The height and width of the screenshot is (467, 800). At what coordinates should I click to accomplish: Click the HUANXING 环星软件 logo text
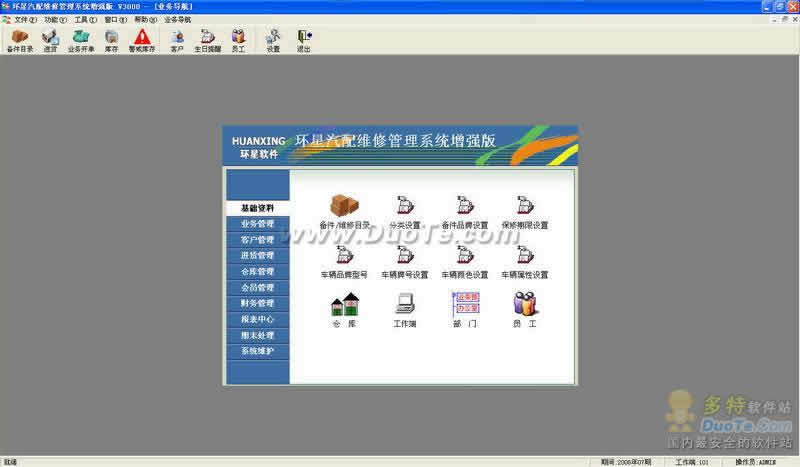[x=259, y=147]
